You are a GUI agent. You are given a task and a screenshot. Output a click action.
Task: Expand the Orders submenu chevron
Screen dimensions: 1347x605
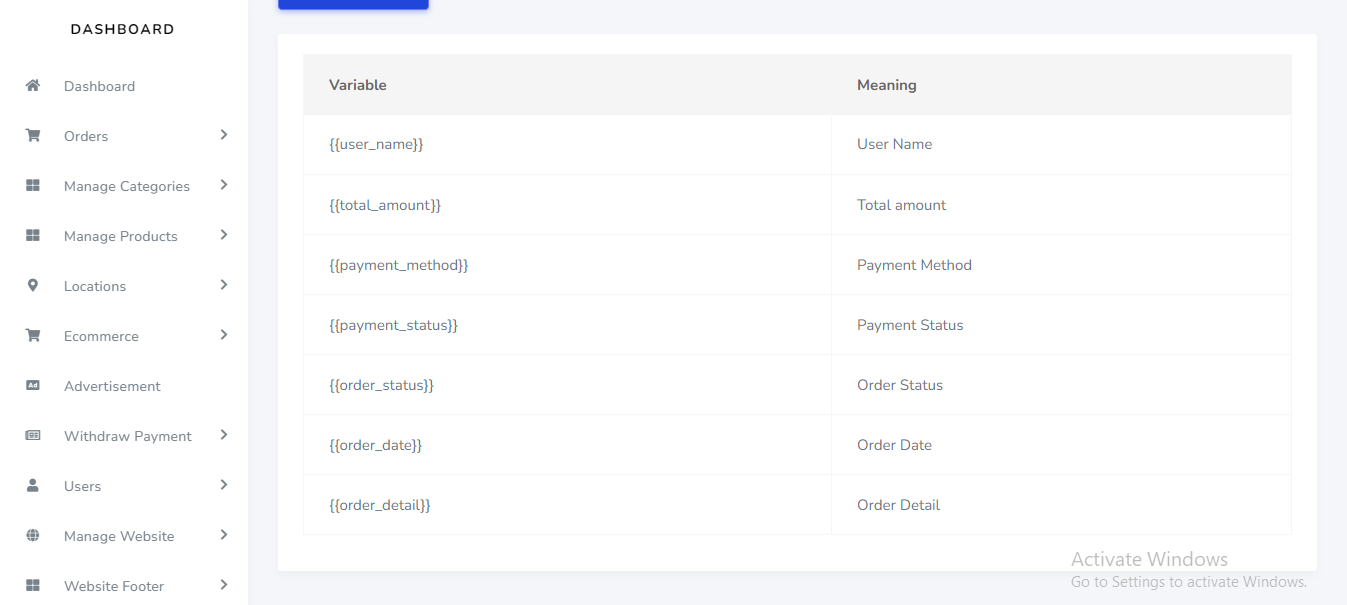tap(224, 135)
